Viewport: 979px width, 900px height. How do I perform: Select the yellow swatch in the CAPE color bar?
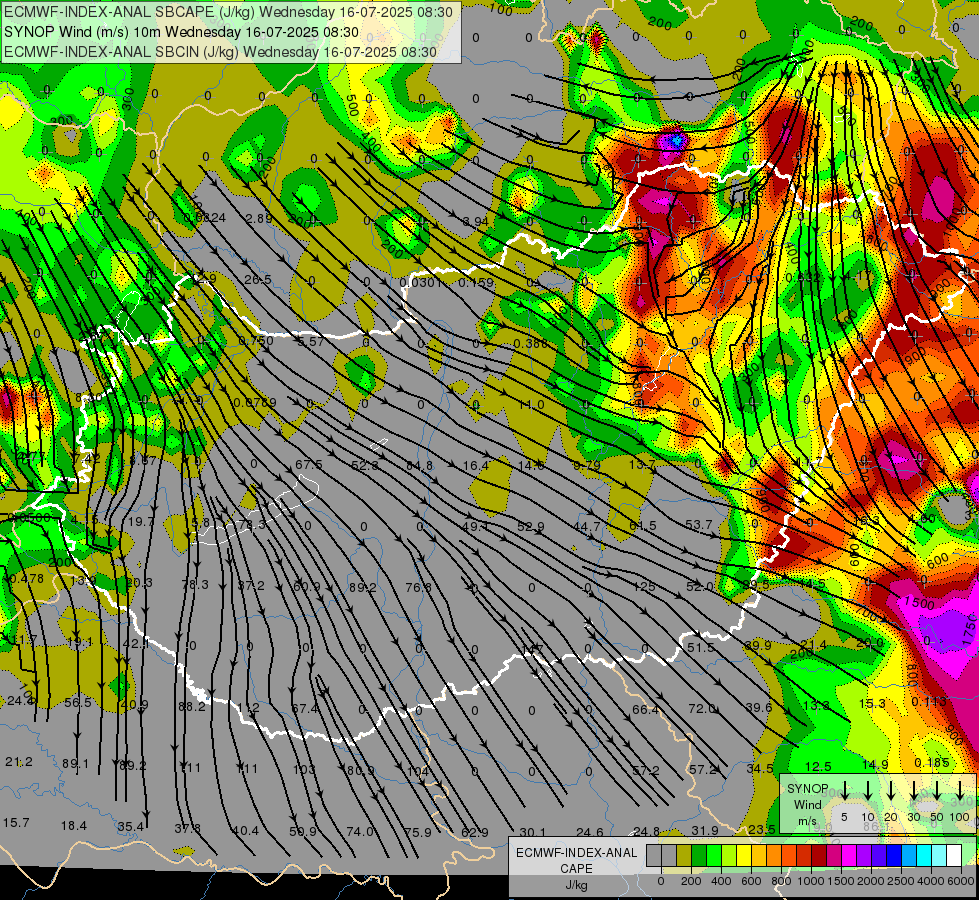744,855
